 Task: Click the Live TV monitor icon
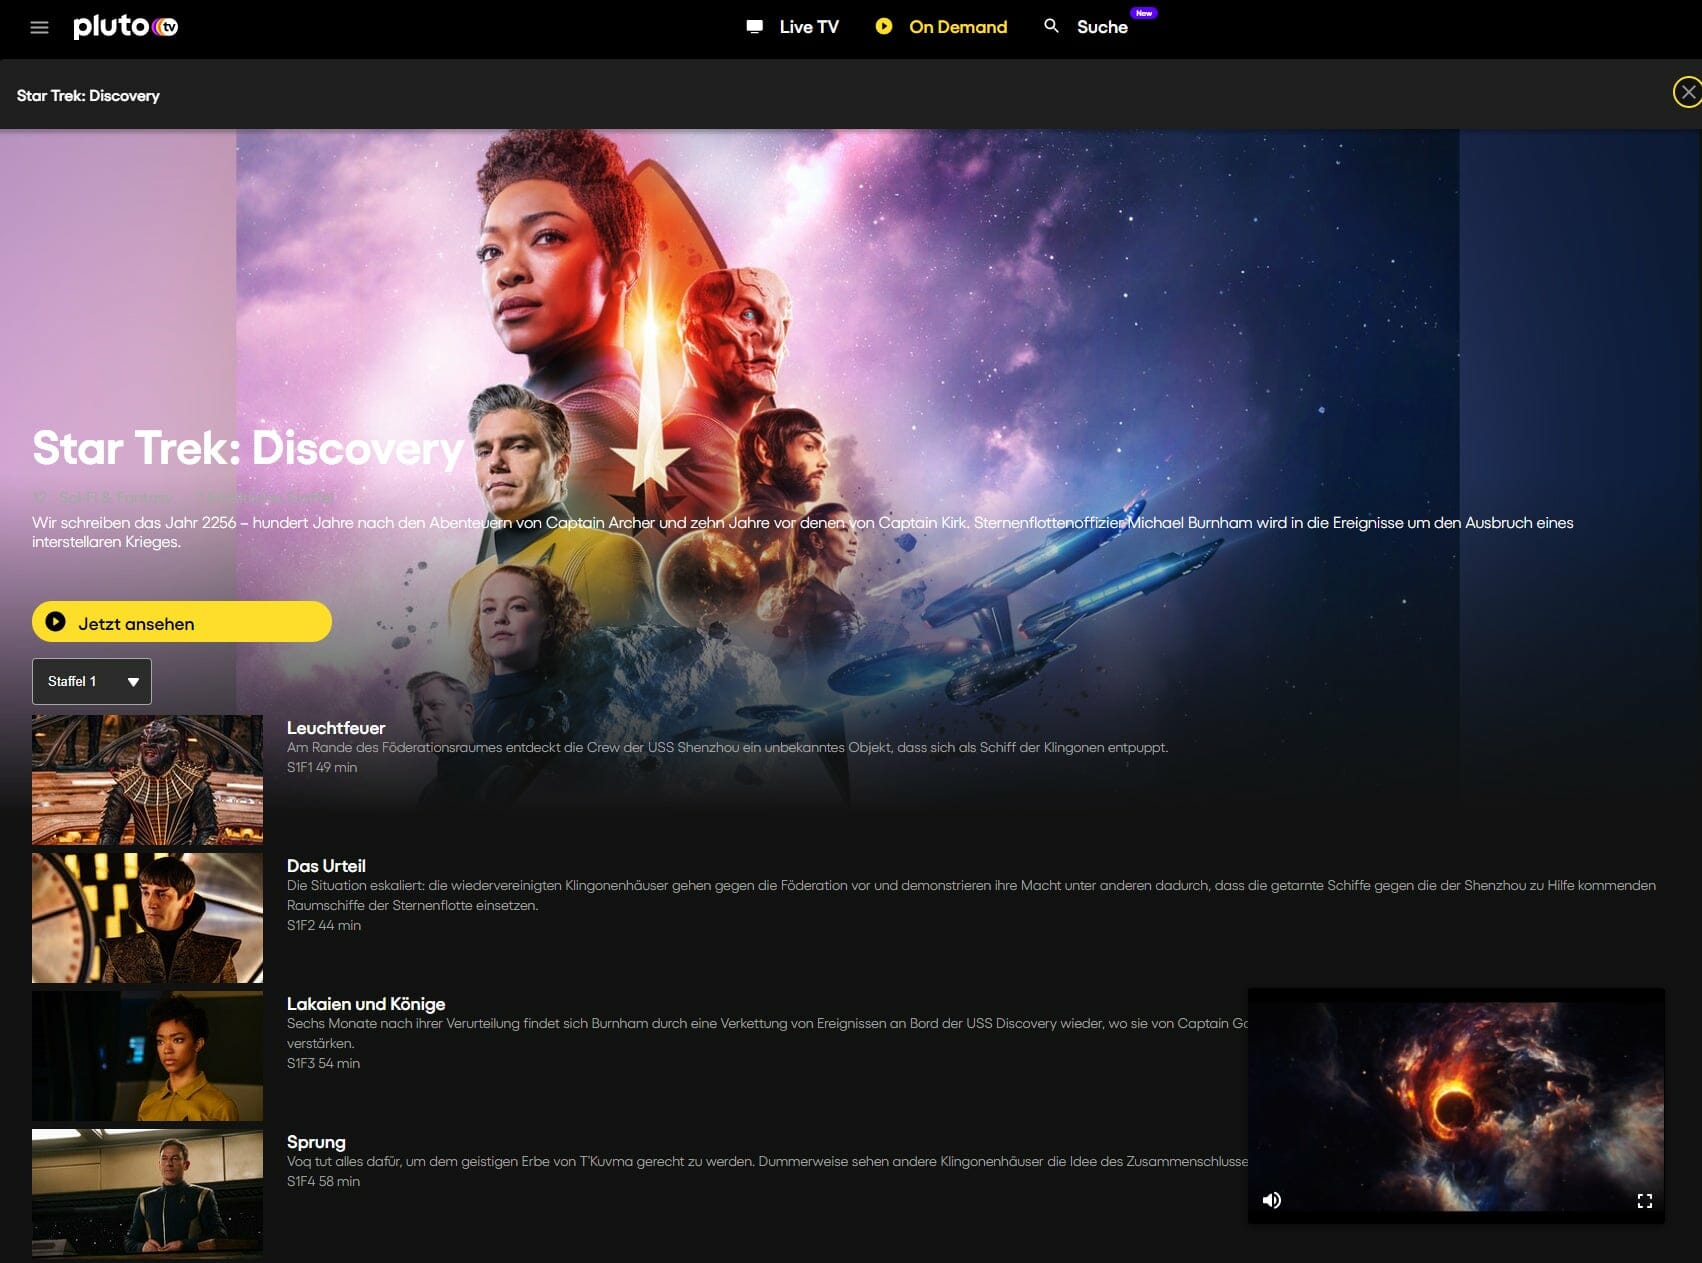tap(755, 27)
